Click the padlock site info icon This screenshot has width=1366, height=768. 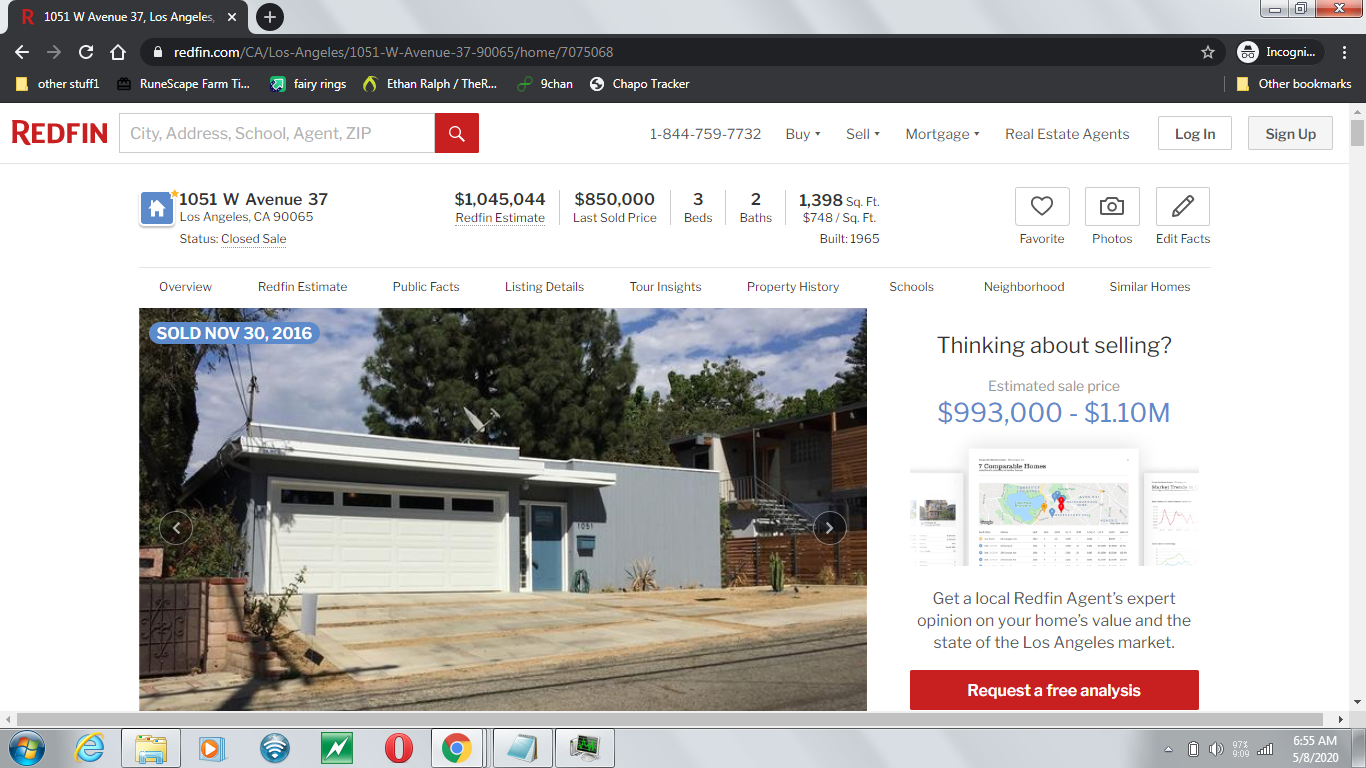(158, 52)
